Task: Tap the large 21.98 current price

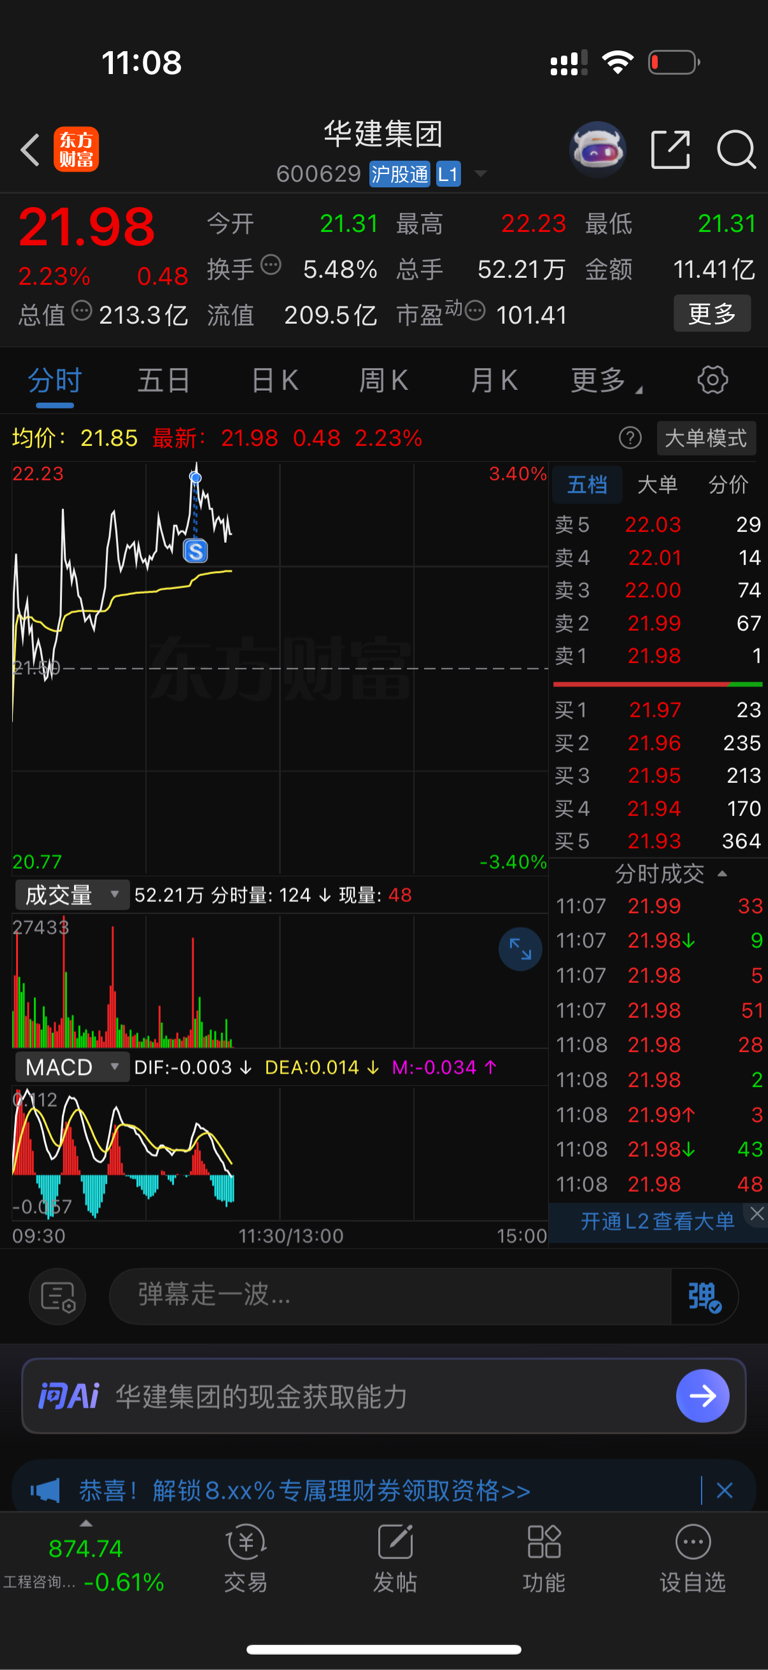Action: (87, 227)
